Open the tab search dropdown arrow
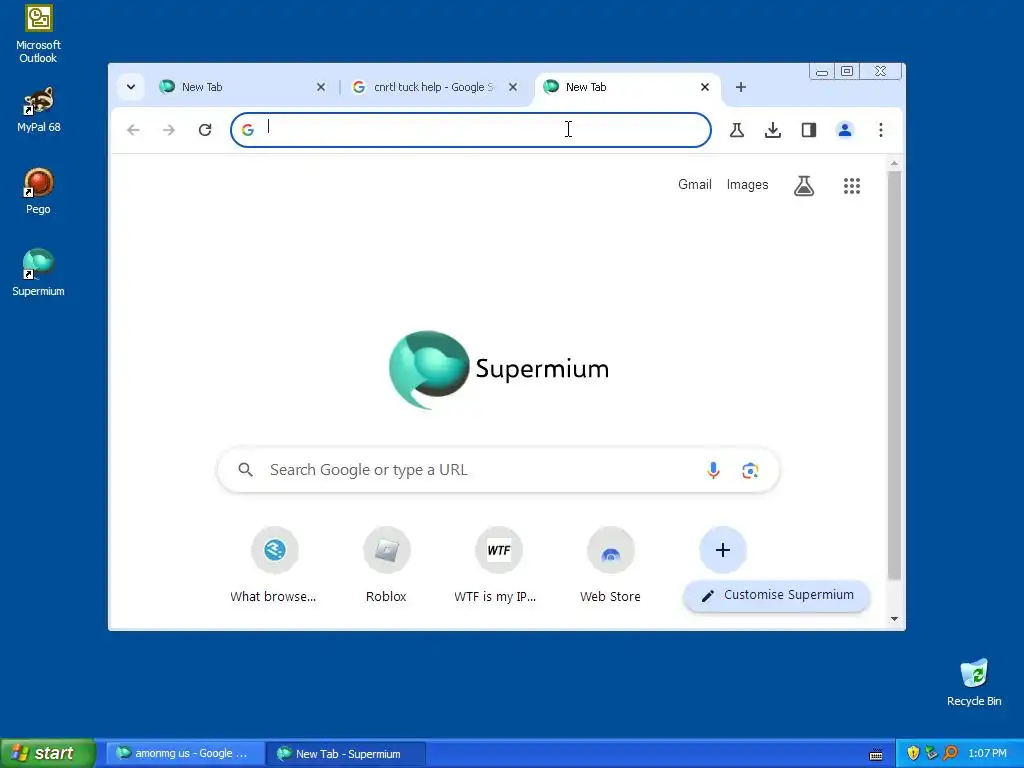This screenshot has width=1024, height=768. 131,87
